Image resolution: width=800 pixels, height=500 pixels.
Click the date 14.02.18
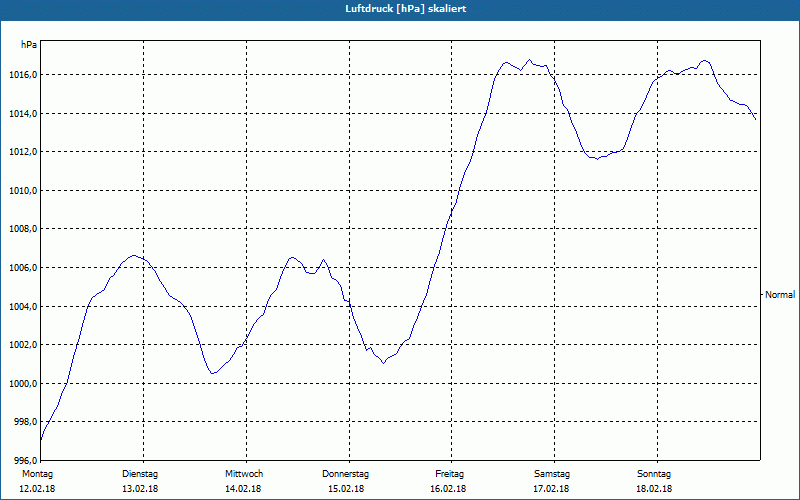tap(243, 489)
